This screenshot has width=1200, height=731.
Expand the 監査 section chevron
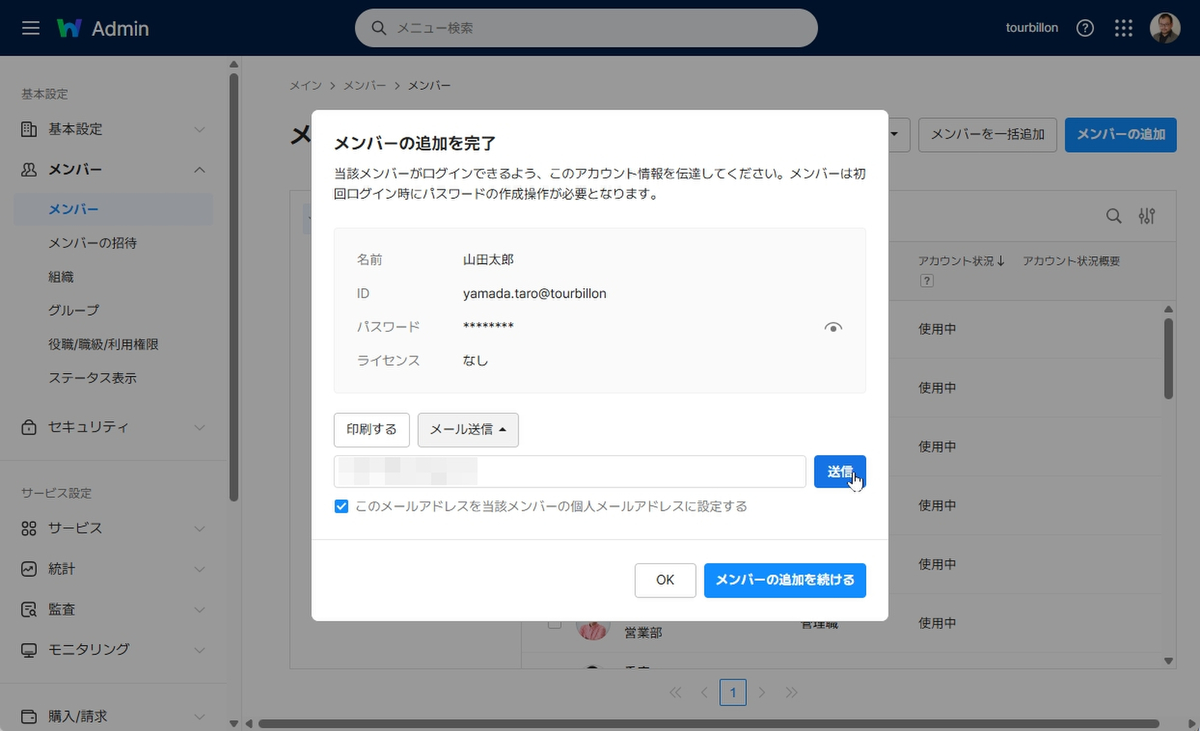[x=199, y=609]
